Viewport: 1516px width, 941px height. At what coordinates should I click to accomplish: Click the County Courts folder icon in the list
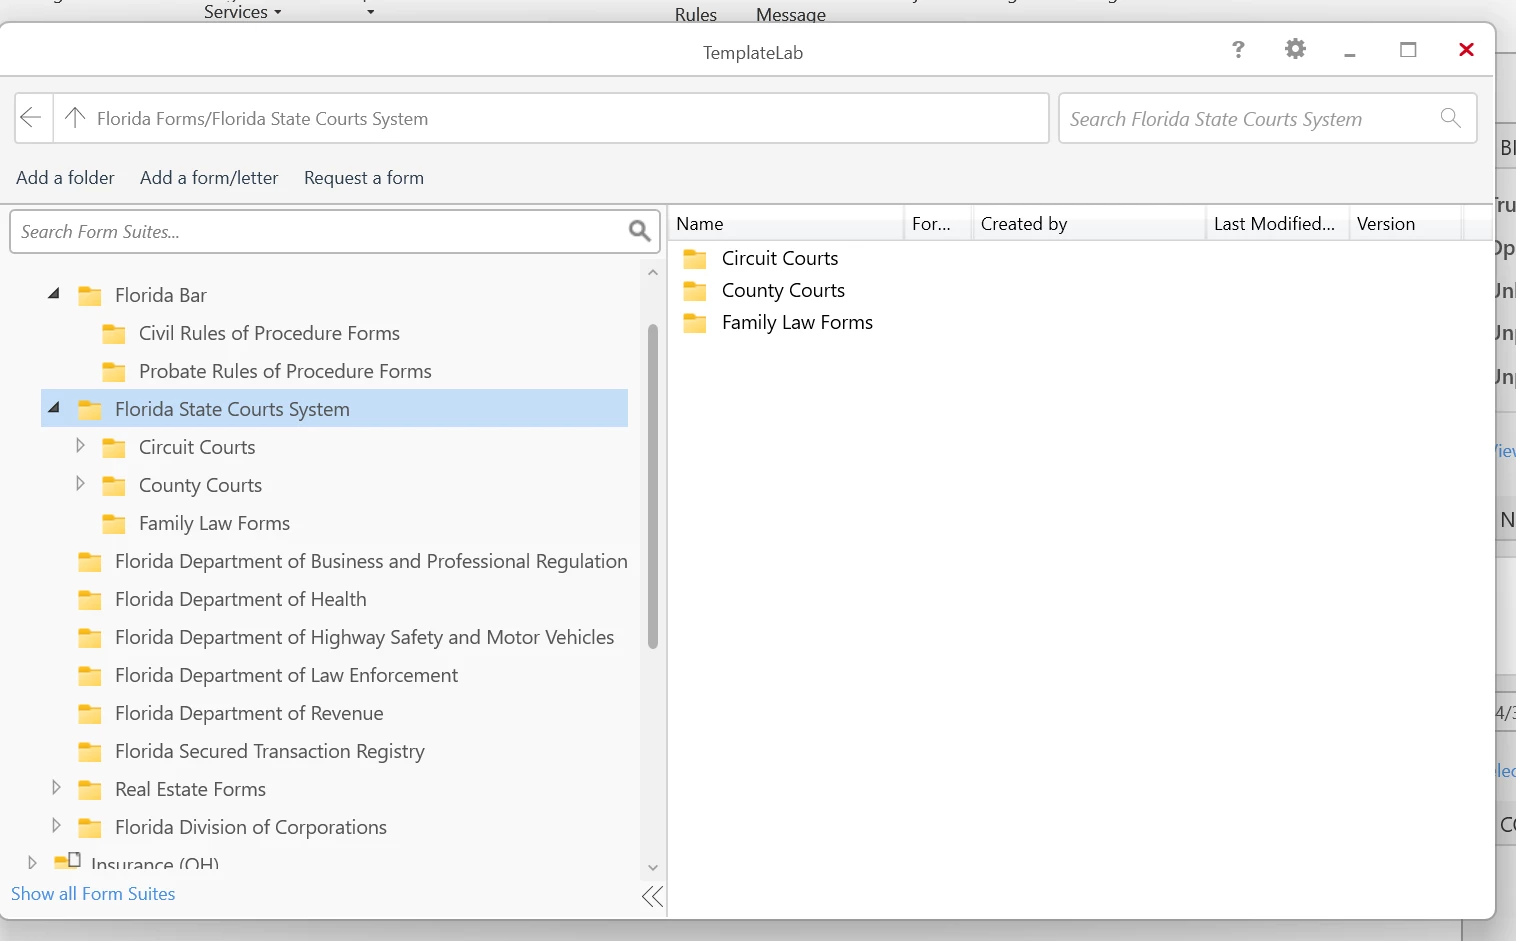pyautogui.click(x=695, y=291)
